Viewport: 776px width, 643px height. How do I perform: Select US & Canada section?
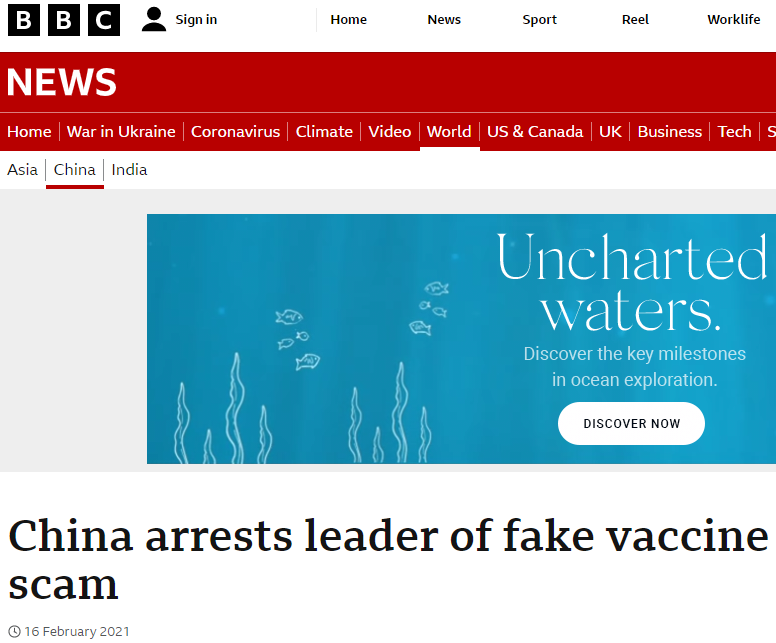[535, 132]
